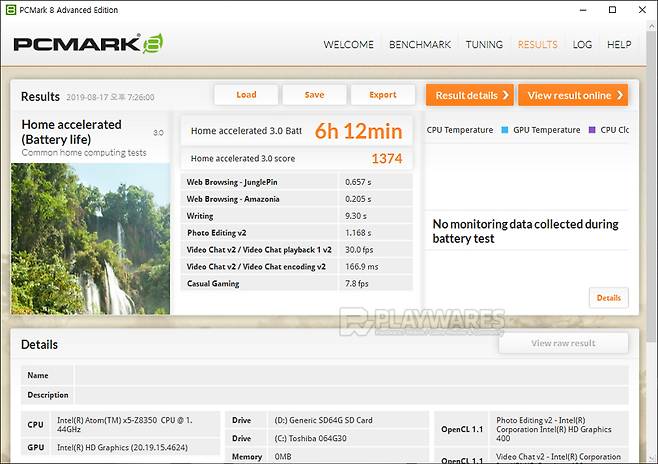Click the Details button under monitoring chart
The image size is (658, 464).
tap(609, 298)
